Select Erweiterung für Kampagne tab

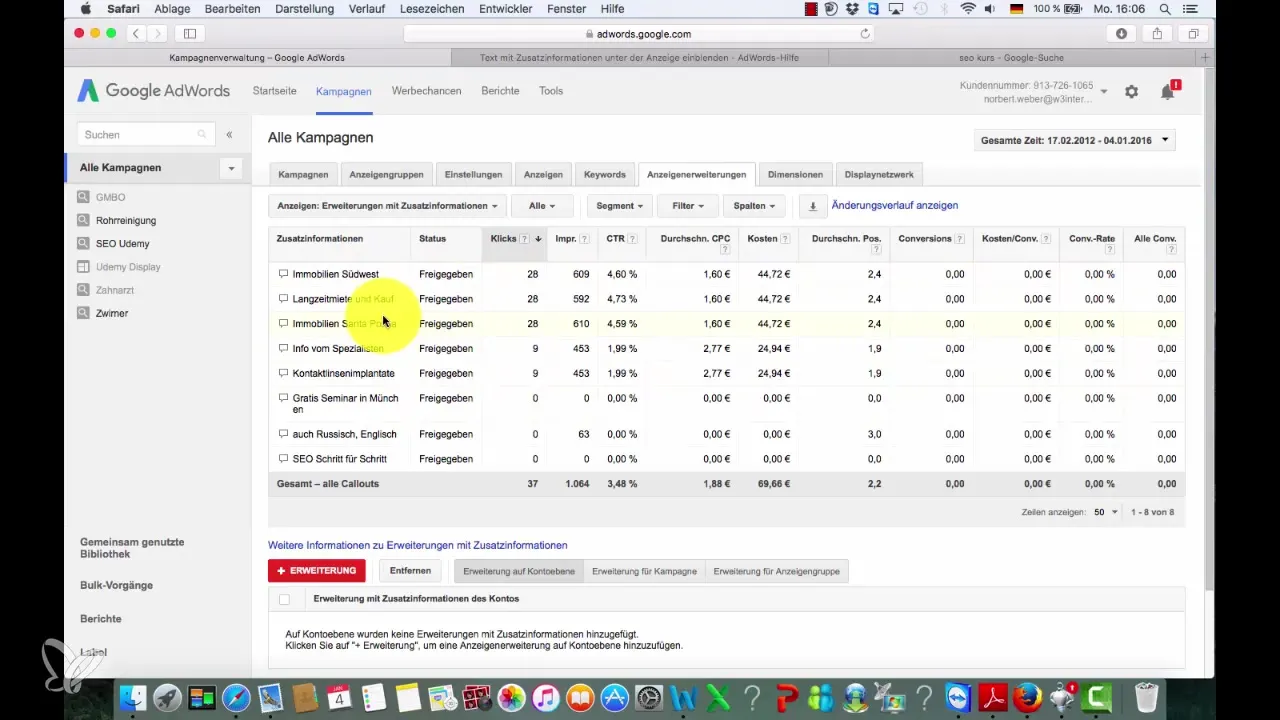pyautogui.click(x=644, y=571)
